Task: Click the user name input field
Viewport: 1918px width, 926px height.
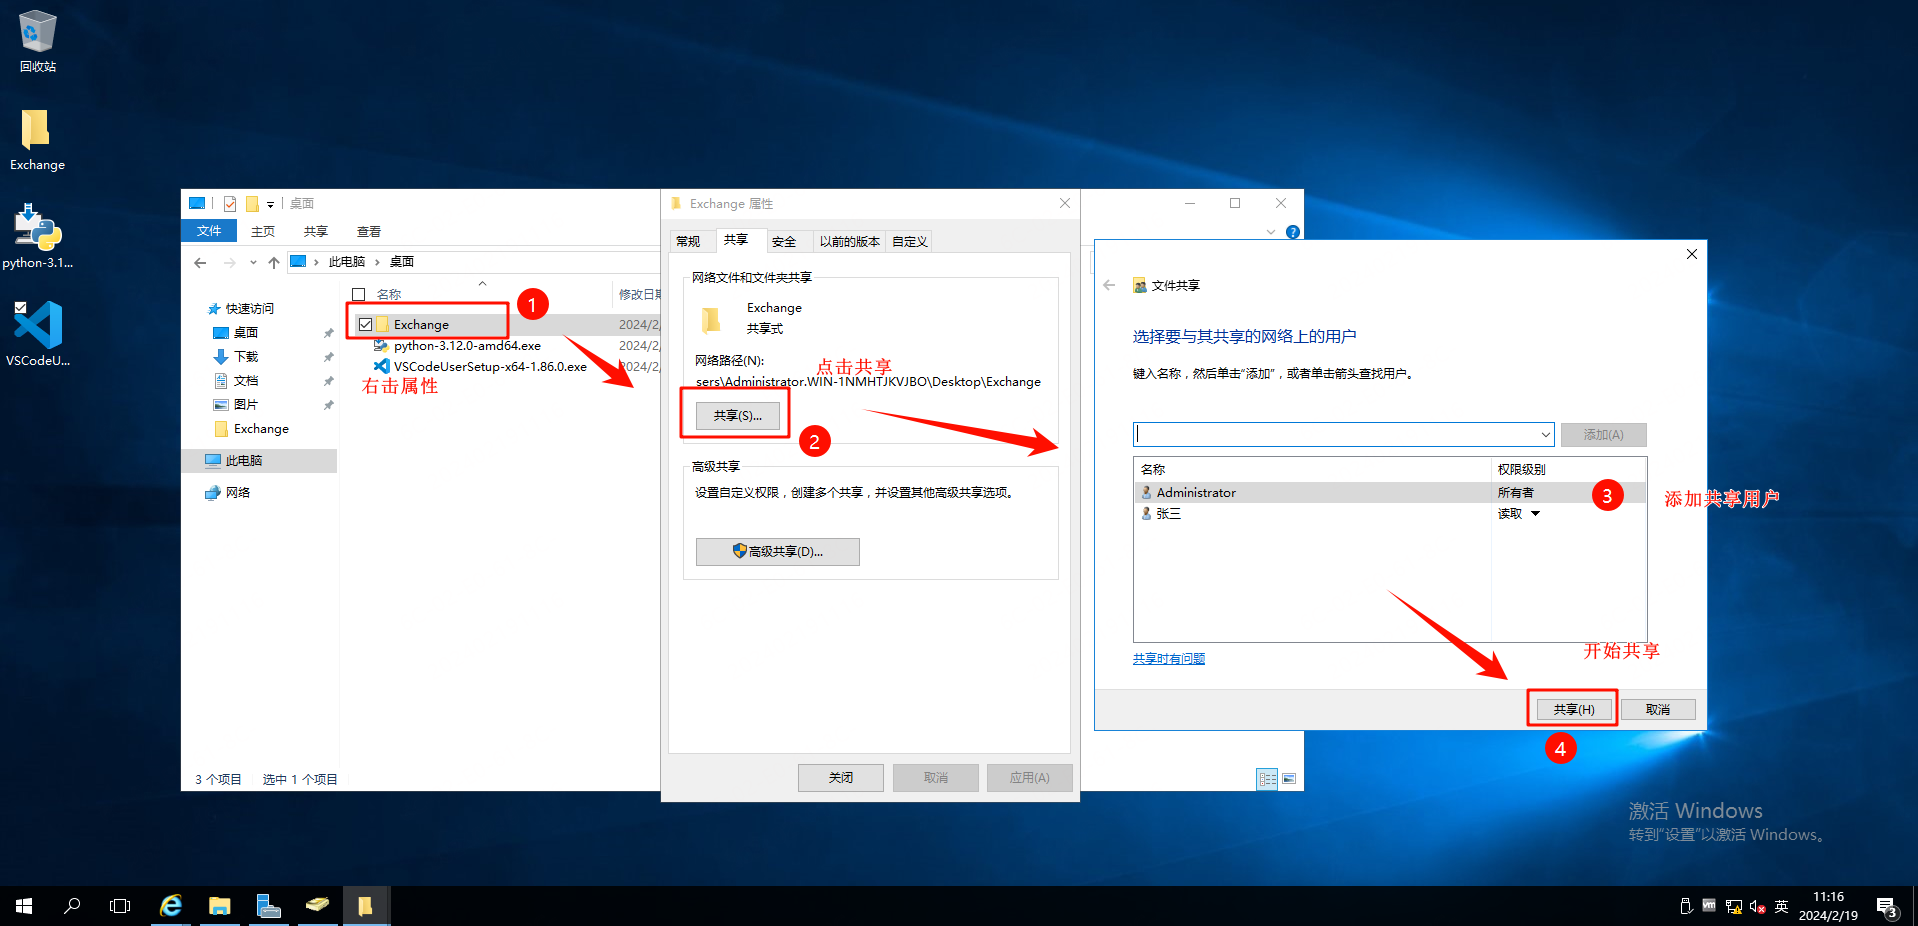Action: pos(1335,435)
